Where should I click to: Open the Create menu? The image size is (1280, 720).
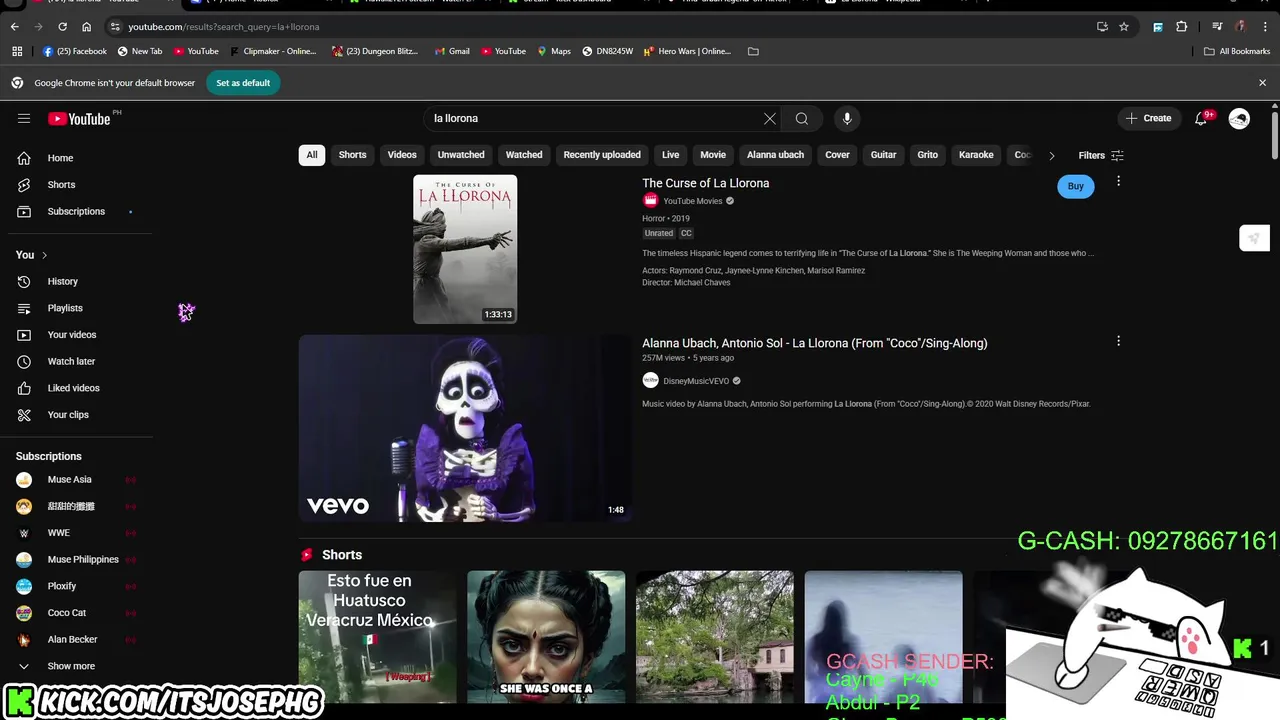click(x=1147, y=118)
